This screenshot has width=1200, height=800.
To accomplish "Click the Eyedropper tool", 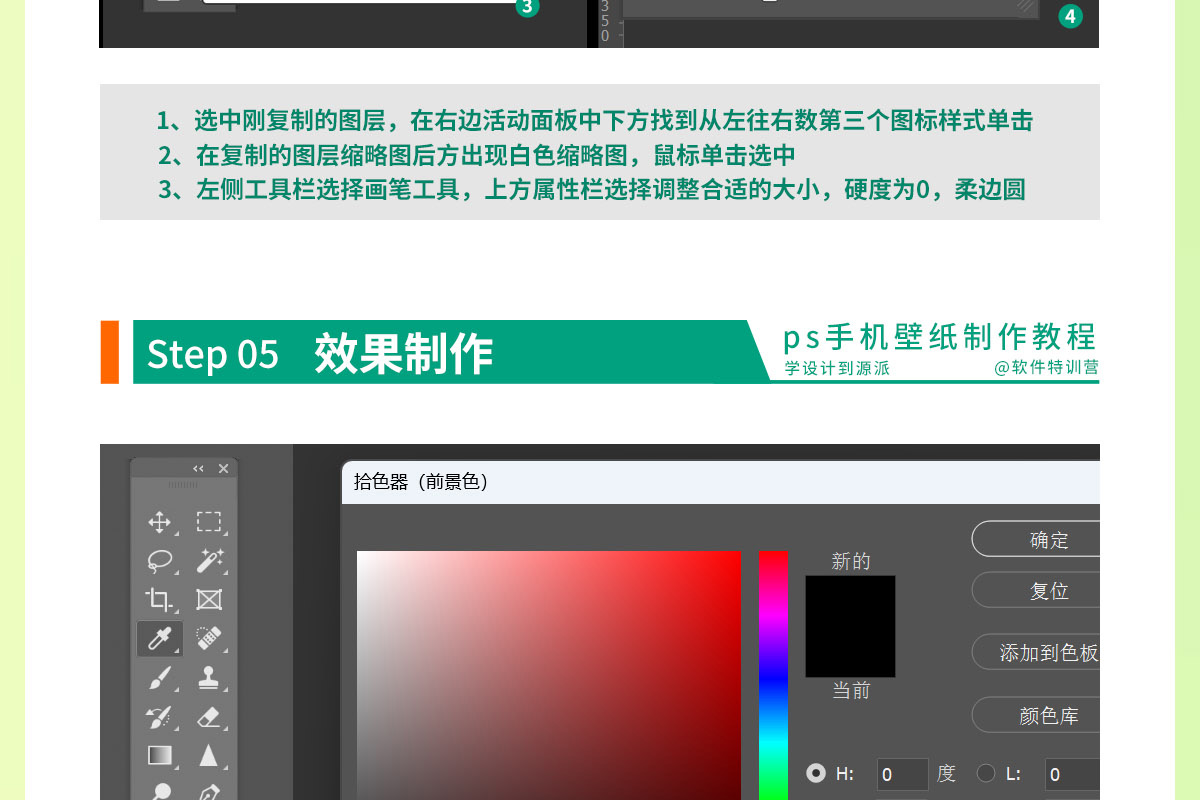I will coord(159,639).
